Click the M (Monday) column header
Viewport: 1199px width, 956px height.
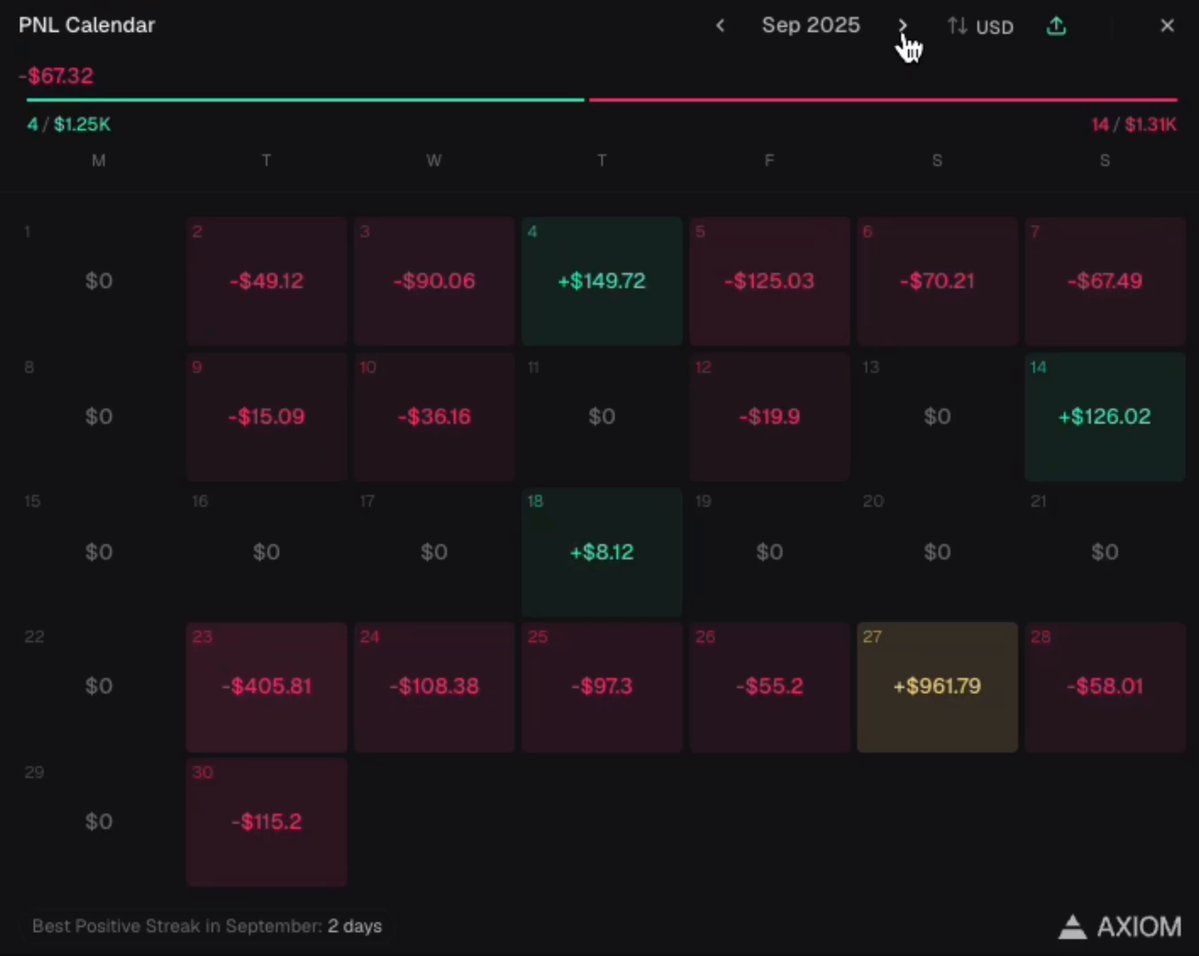[99, 161]
